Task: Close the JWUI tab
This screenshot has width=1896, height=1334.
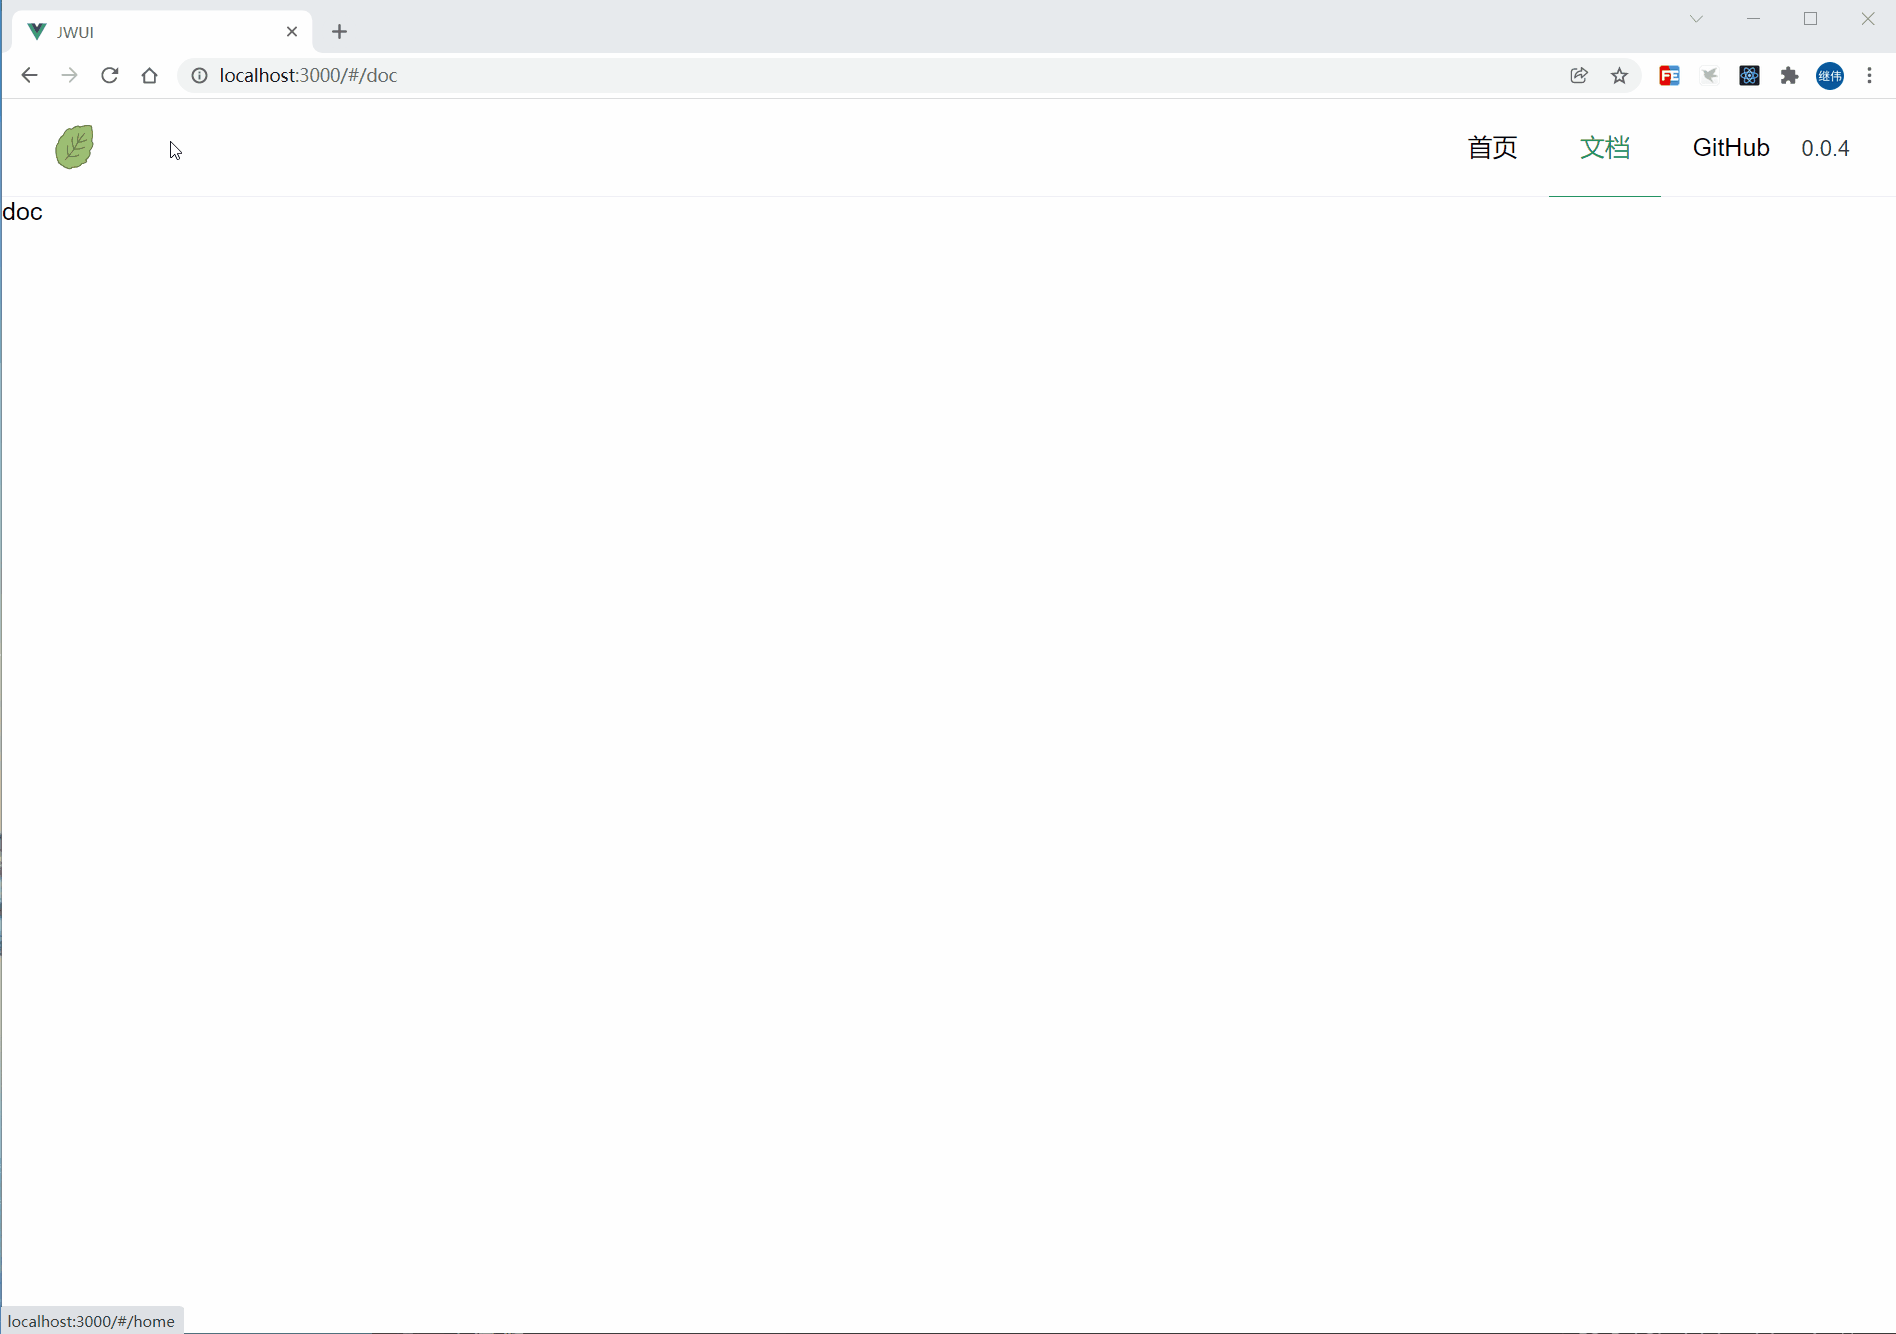Action: pyautogui.click(x=292, y=31)
